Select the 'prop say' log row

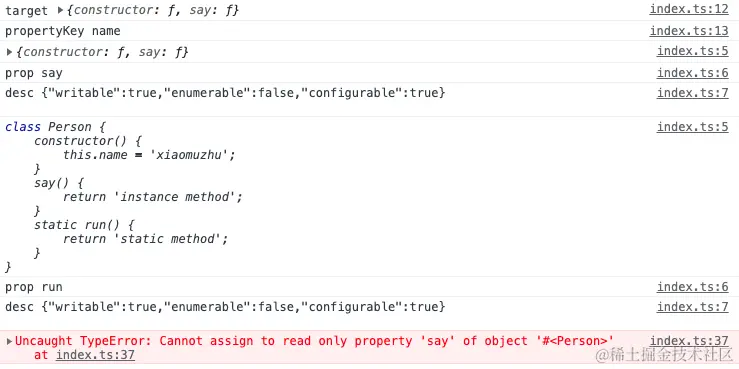[x=370, y=73]
